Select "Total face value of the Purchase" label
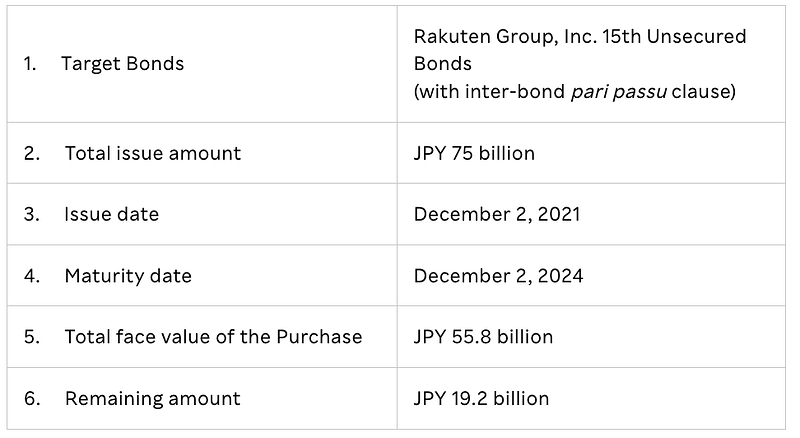The image size is (800, 438). pyautogui.click(x=213, y=337)
